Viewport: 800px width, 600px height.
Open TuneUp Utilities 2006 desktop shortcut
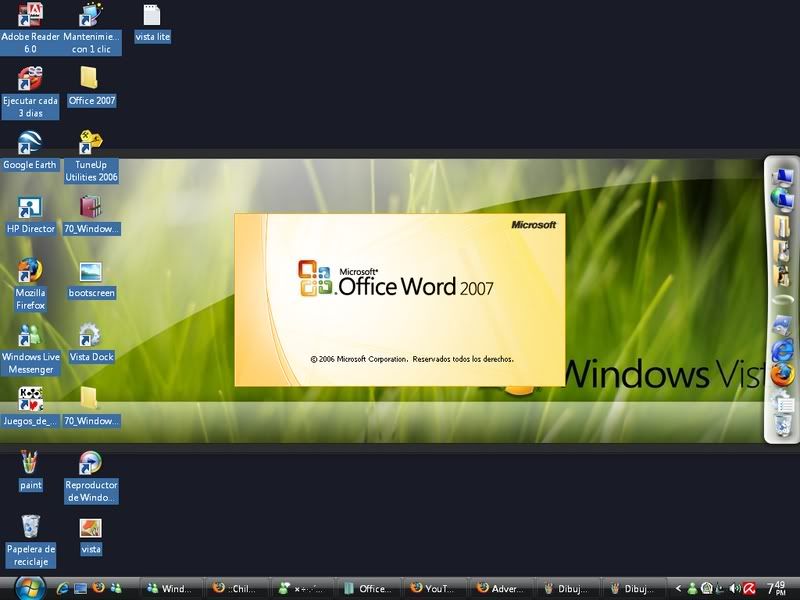(x=91, y=157)
